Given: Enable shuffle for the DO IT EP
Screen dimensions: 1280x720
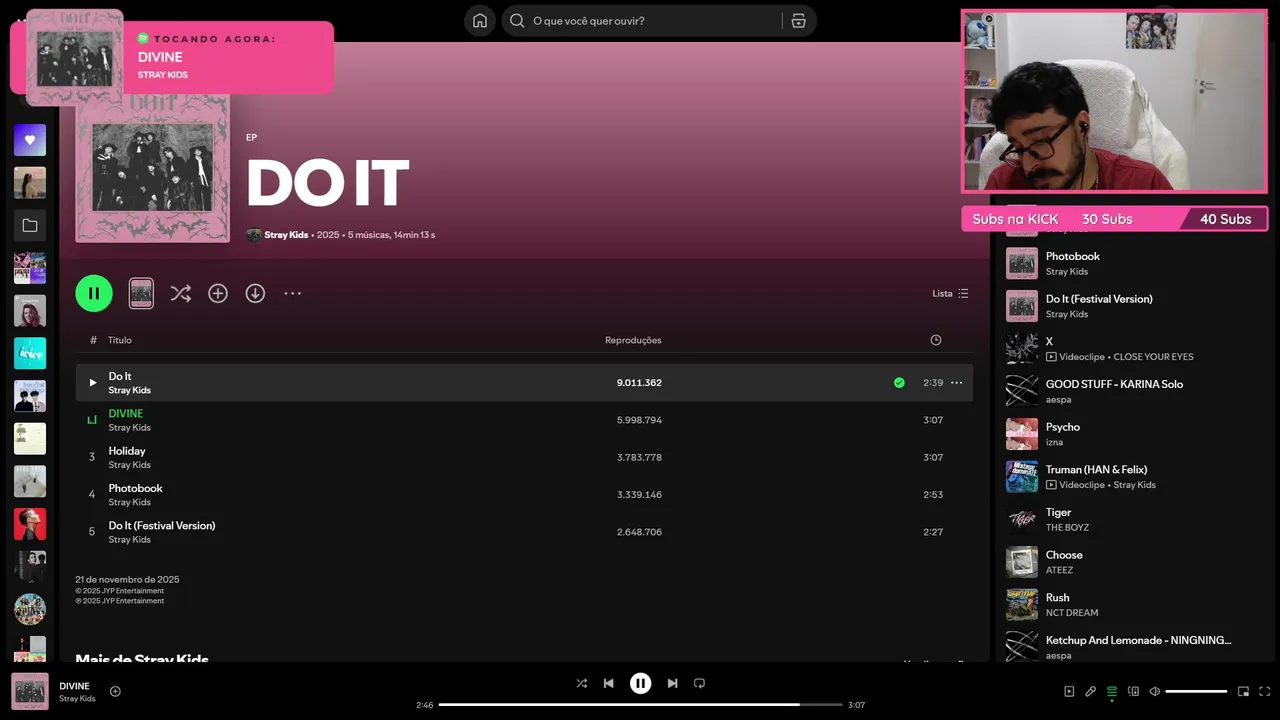Looking at the screenshot, I should [180, 293].
